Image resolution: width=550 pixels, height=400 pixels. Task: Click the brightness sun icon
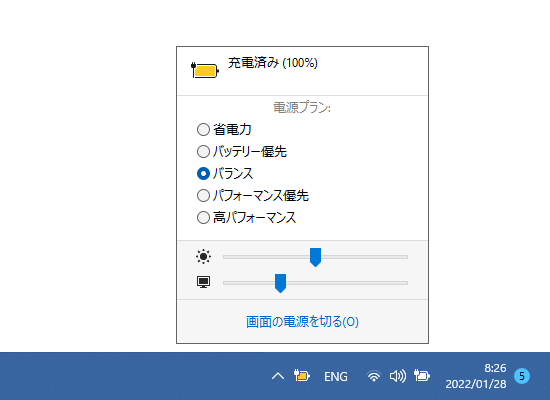[203, 256]
